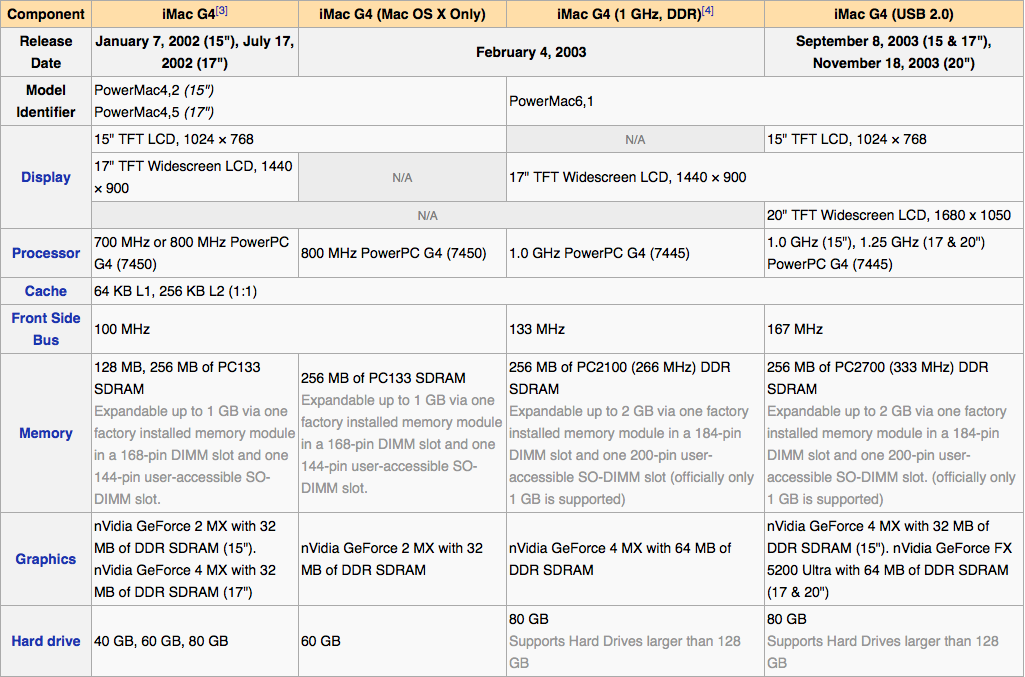Click citation [3] next to iMac G4
The image size is (1025, 677).
click(222, 10)
